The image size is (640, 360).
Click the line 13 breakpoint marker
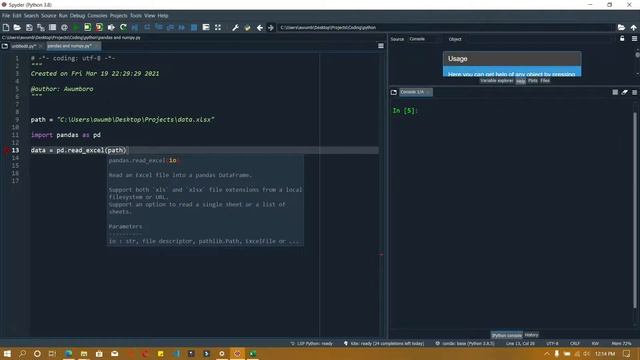click(6, 150)
